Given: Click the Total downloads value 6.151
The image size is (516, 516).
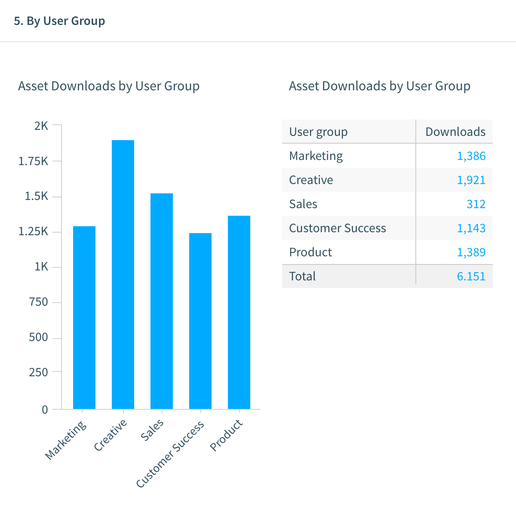Looking at the screenshot, I should tap(471, 276).
